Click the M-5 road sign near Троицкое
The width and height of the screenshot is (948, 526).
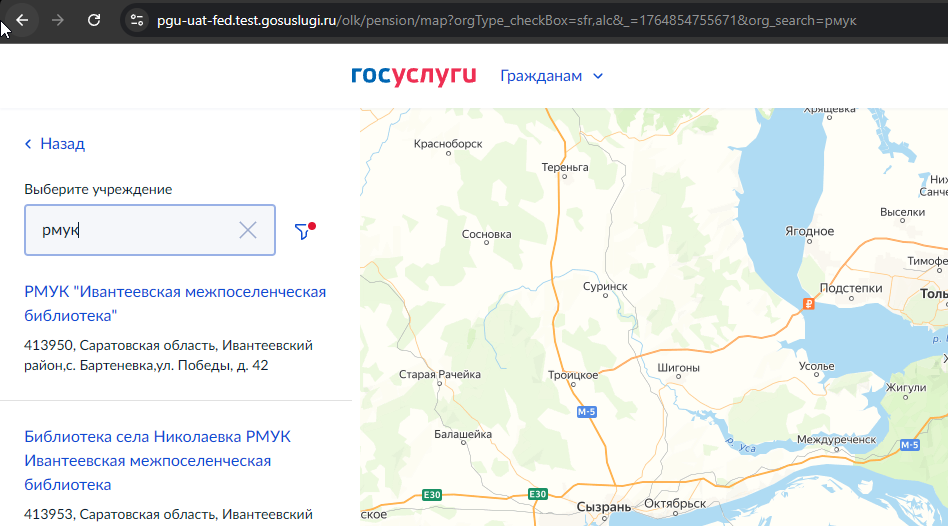click(586, 412)
